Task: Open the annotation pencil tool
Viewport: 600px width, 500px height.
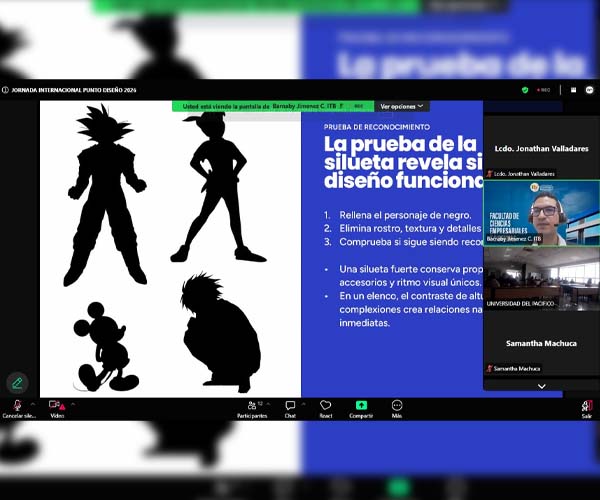Action: 17,383
